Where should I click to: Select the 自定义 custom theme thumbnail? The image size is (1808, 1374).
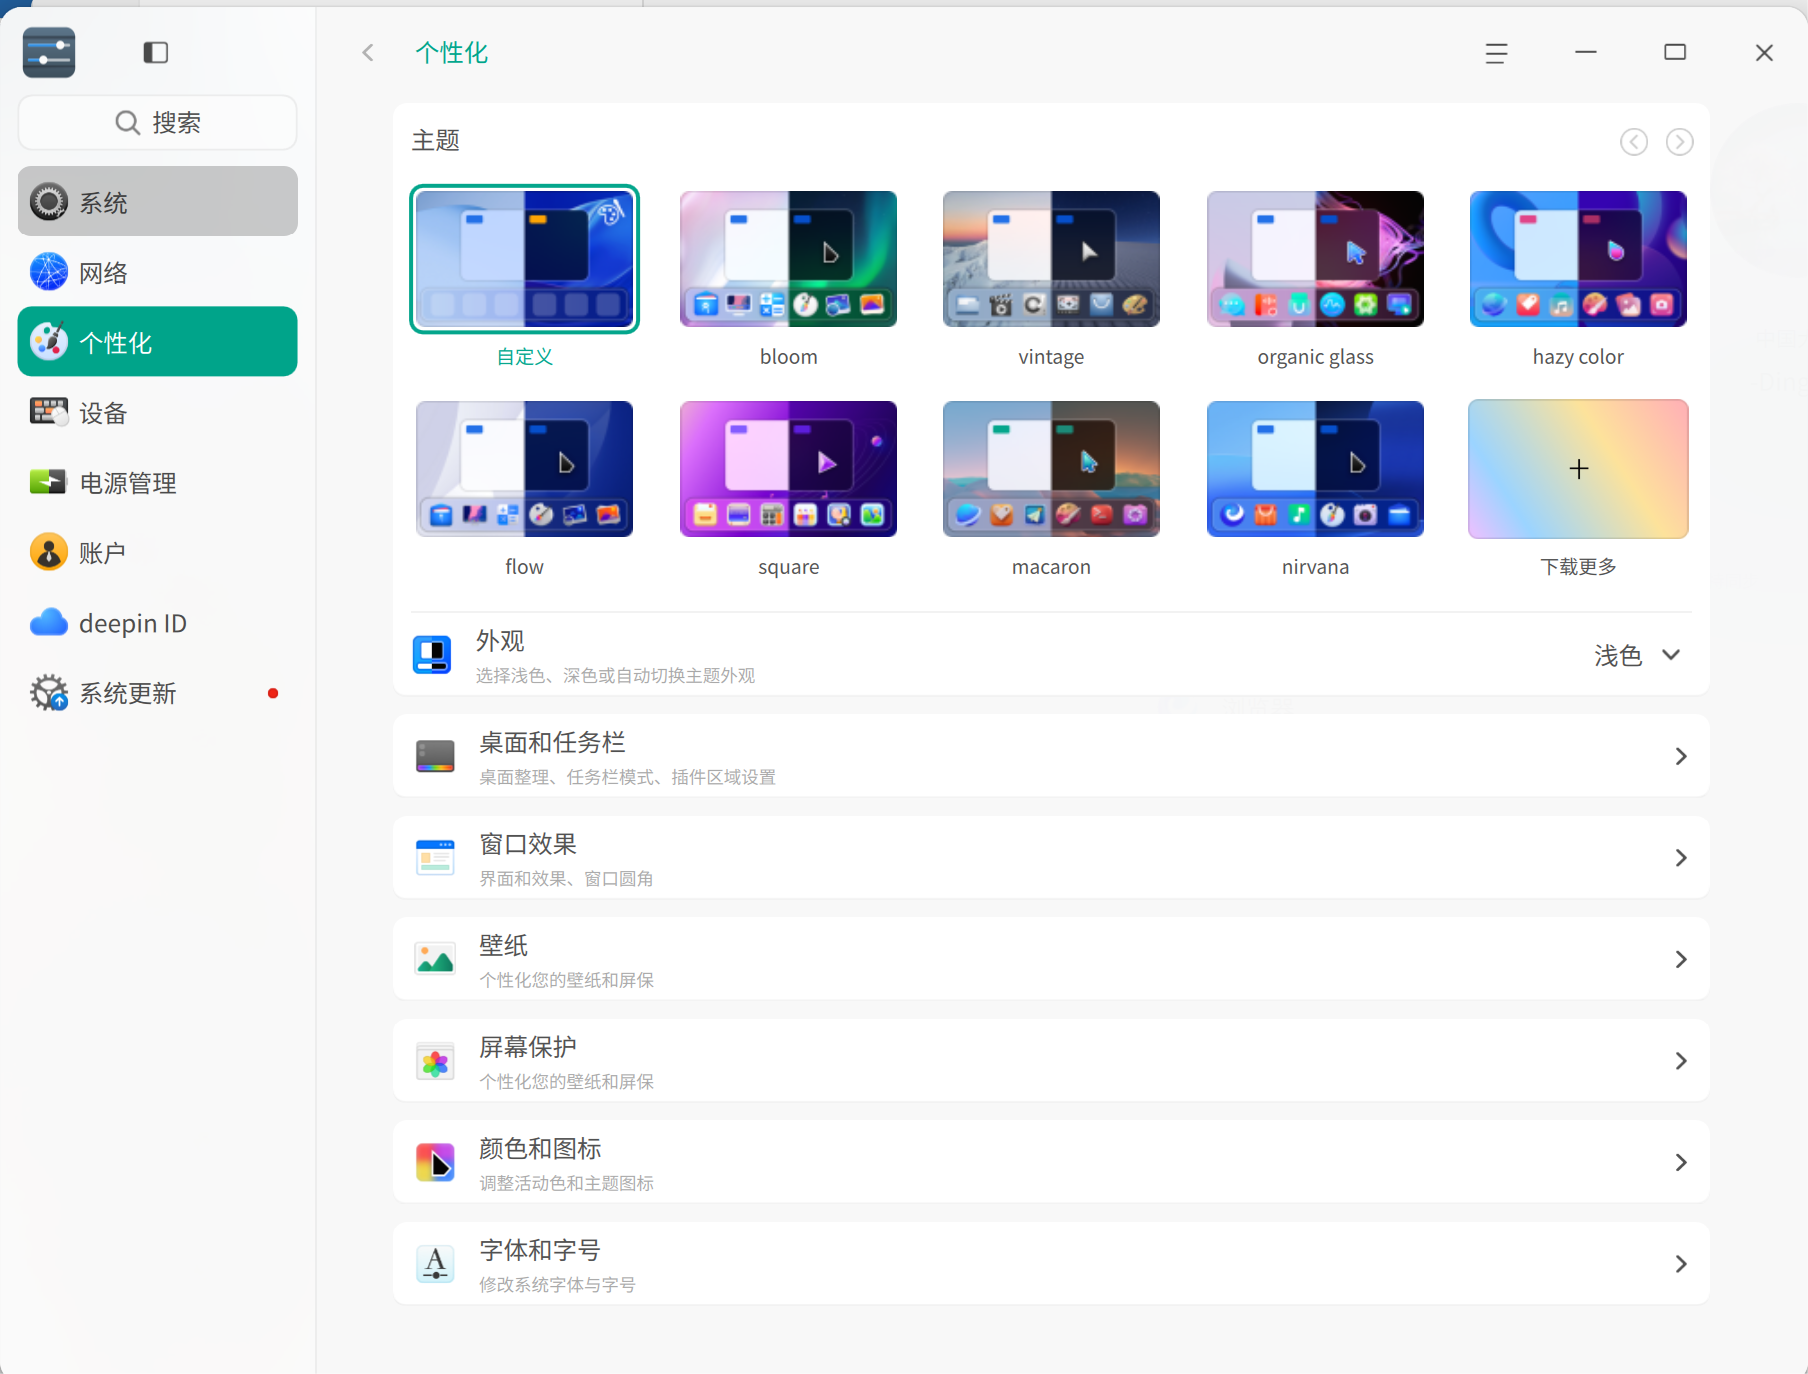point(524,259)
